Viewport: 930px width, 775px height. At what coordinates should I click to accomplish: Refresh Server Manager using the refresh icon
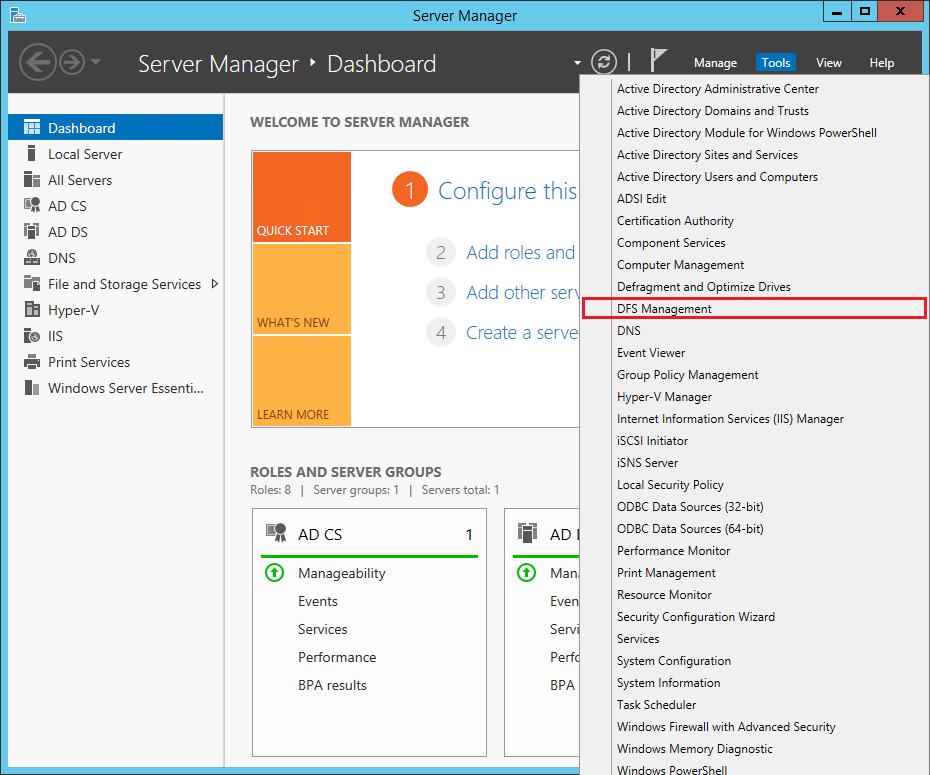coord(604,61)
